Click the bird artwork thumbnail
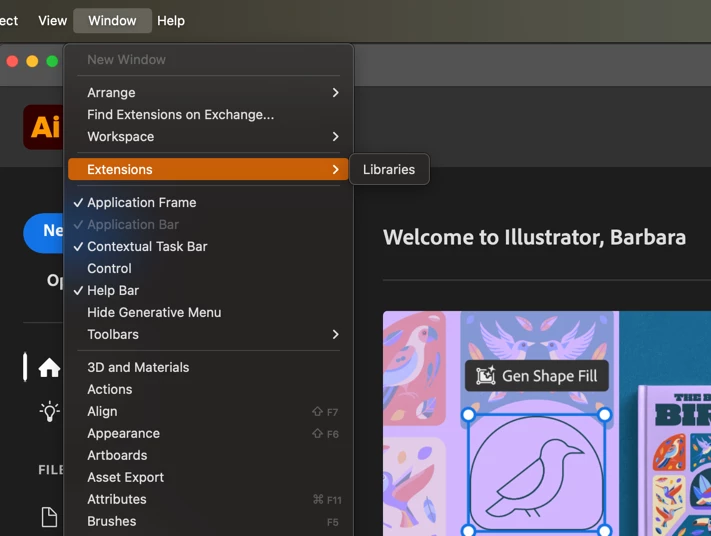Screen dimensions: 711x536 click(x=536, y=473)
